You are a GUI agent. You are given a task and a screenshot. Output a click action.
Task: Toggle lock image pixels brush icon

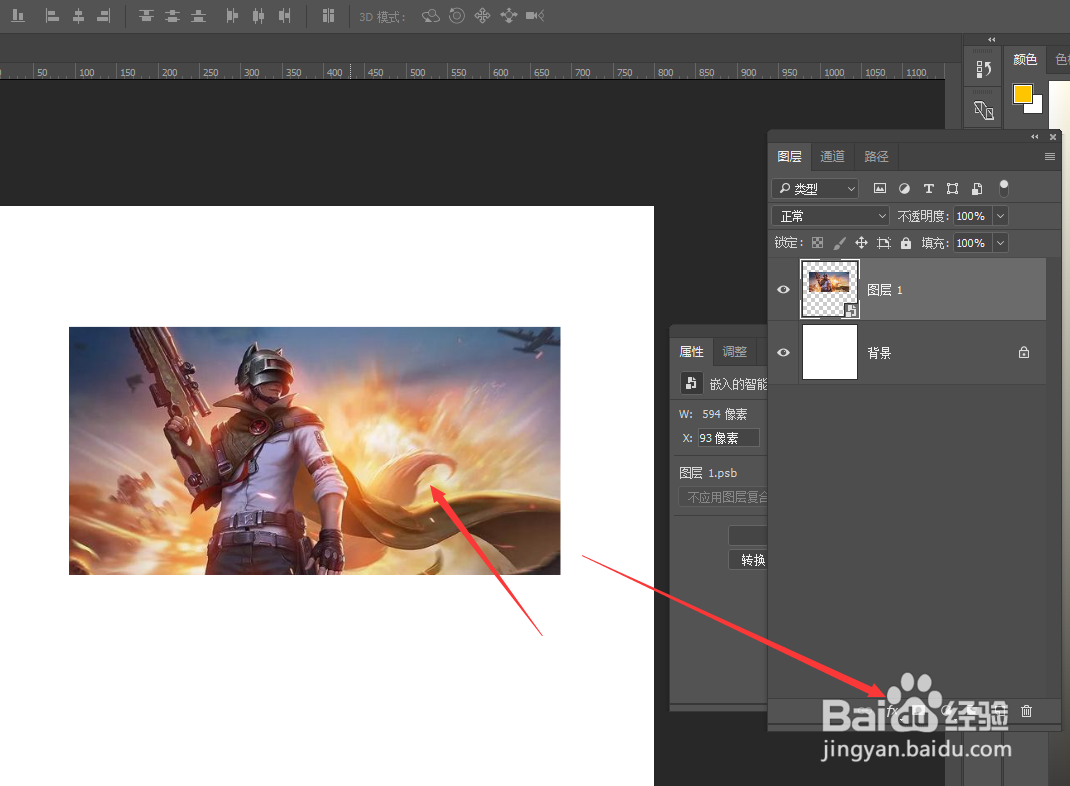839,243
